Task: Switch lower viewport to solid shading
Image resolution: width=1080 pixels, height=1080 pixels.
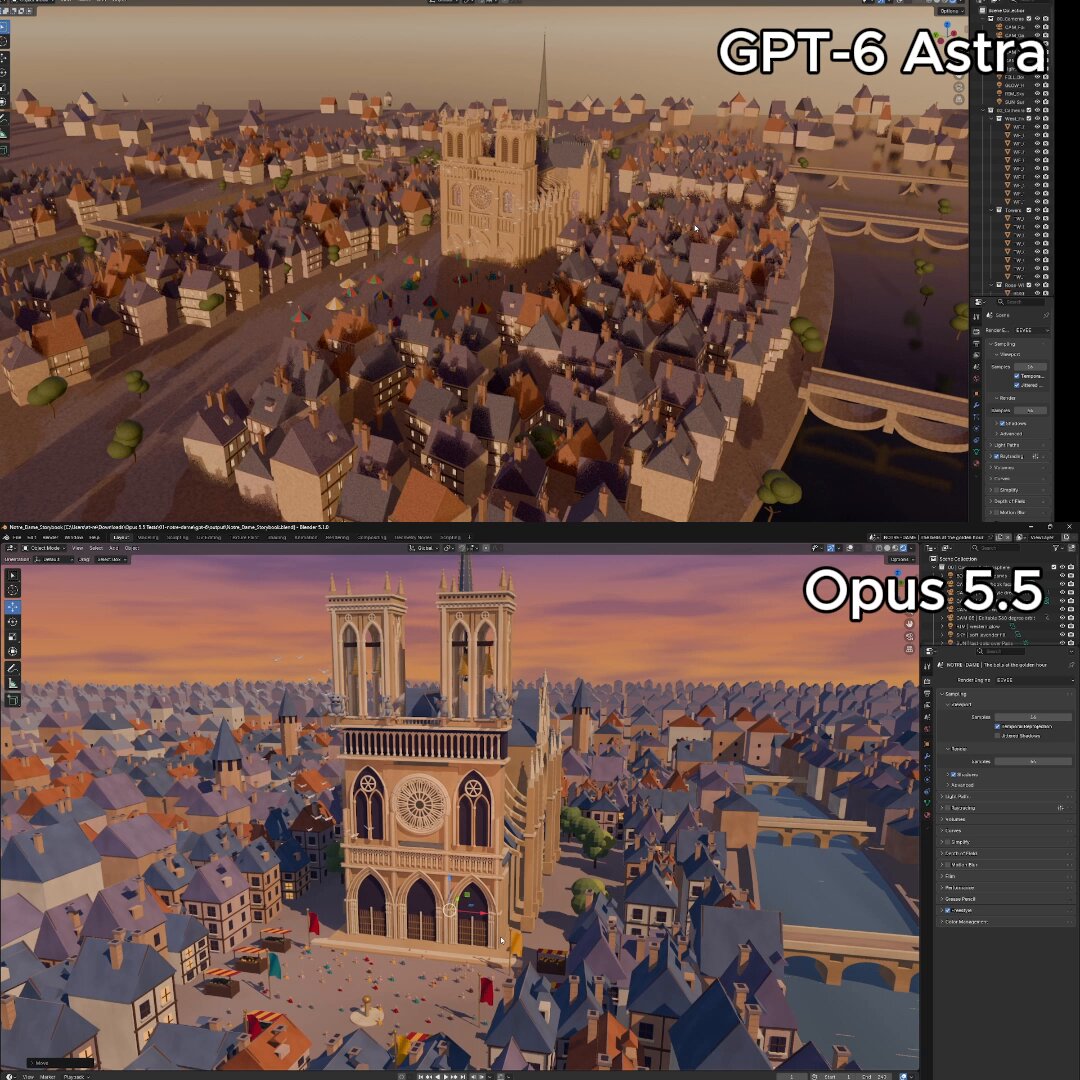Action: click(x=887, y=548)
